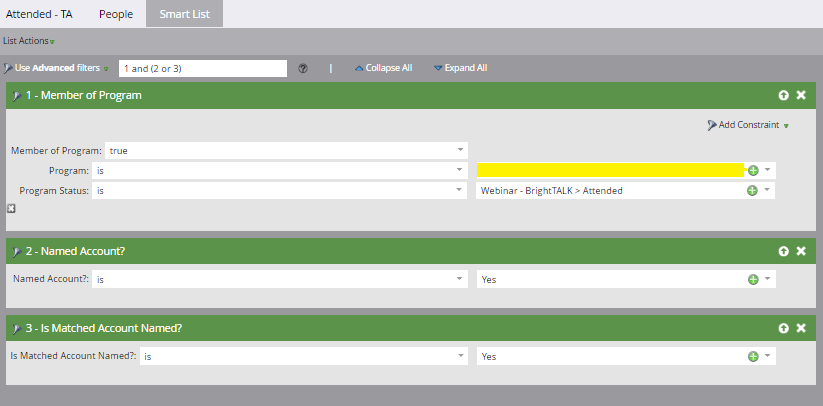Open the Add Constraint menu

pyautogui.click(x=747, y=126)
